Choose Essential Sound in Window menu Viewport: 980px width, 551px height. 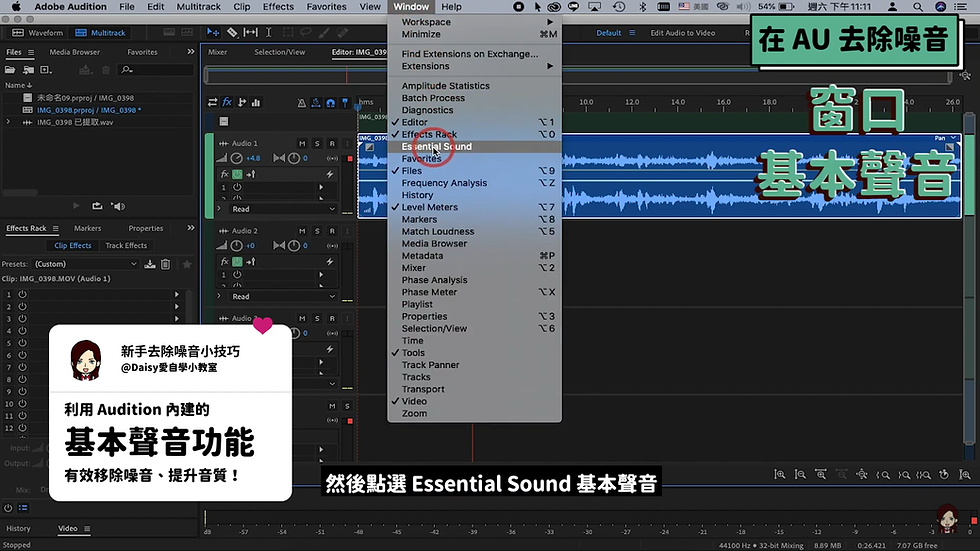474,147
